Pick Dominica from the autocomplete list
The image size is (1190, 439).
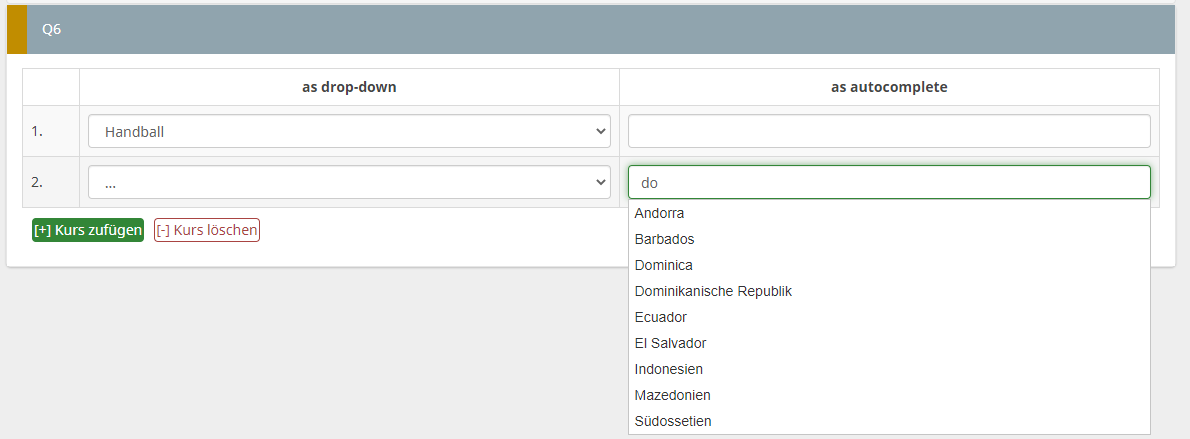[x=664, y=265]
